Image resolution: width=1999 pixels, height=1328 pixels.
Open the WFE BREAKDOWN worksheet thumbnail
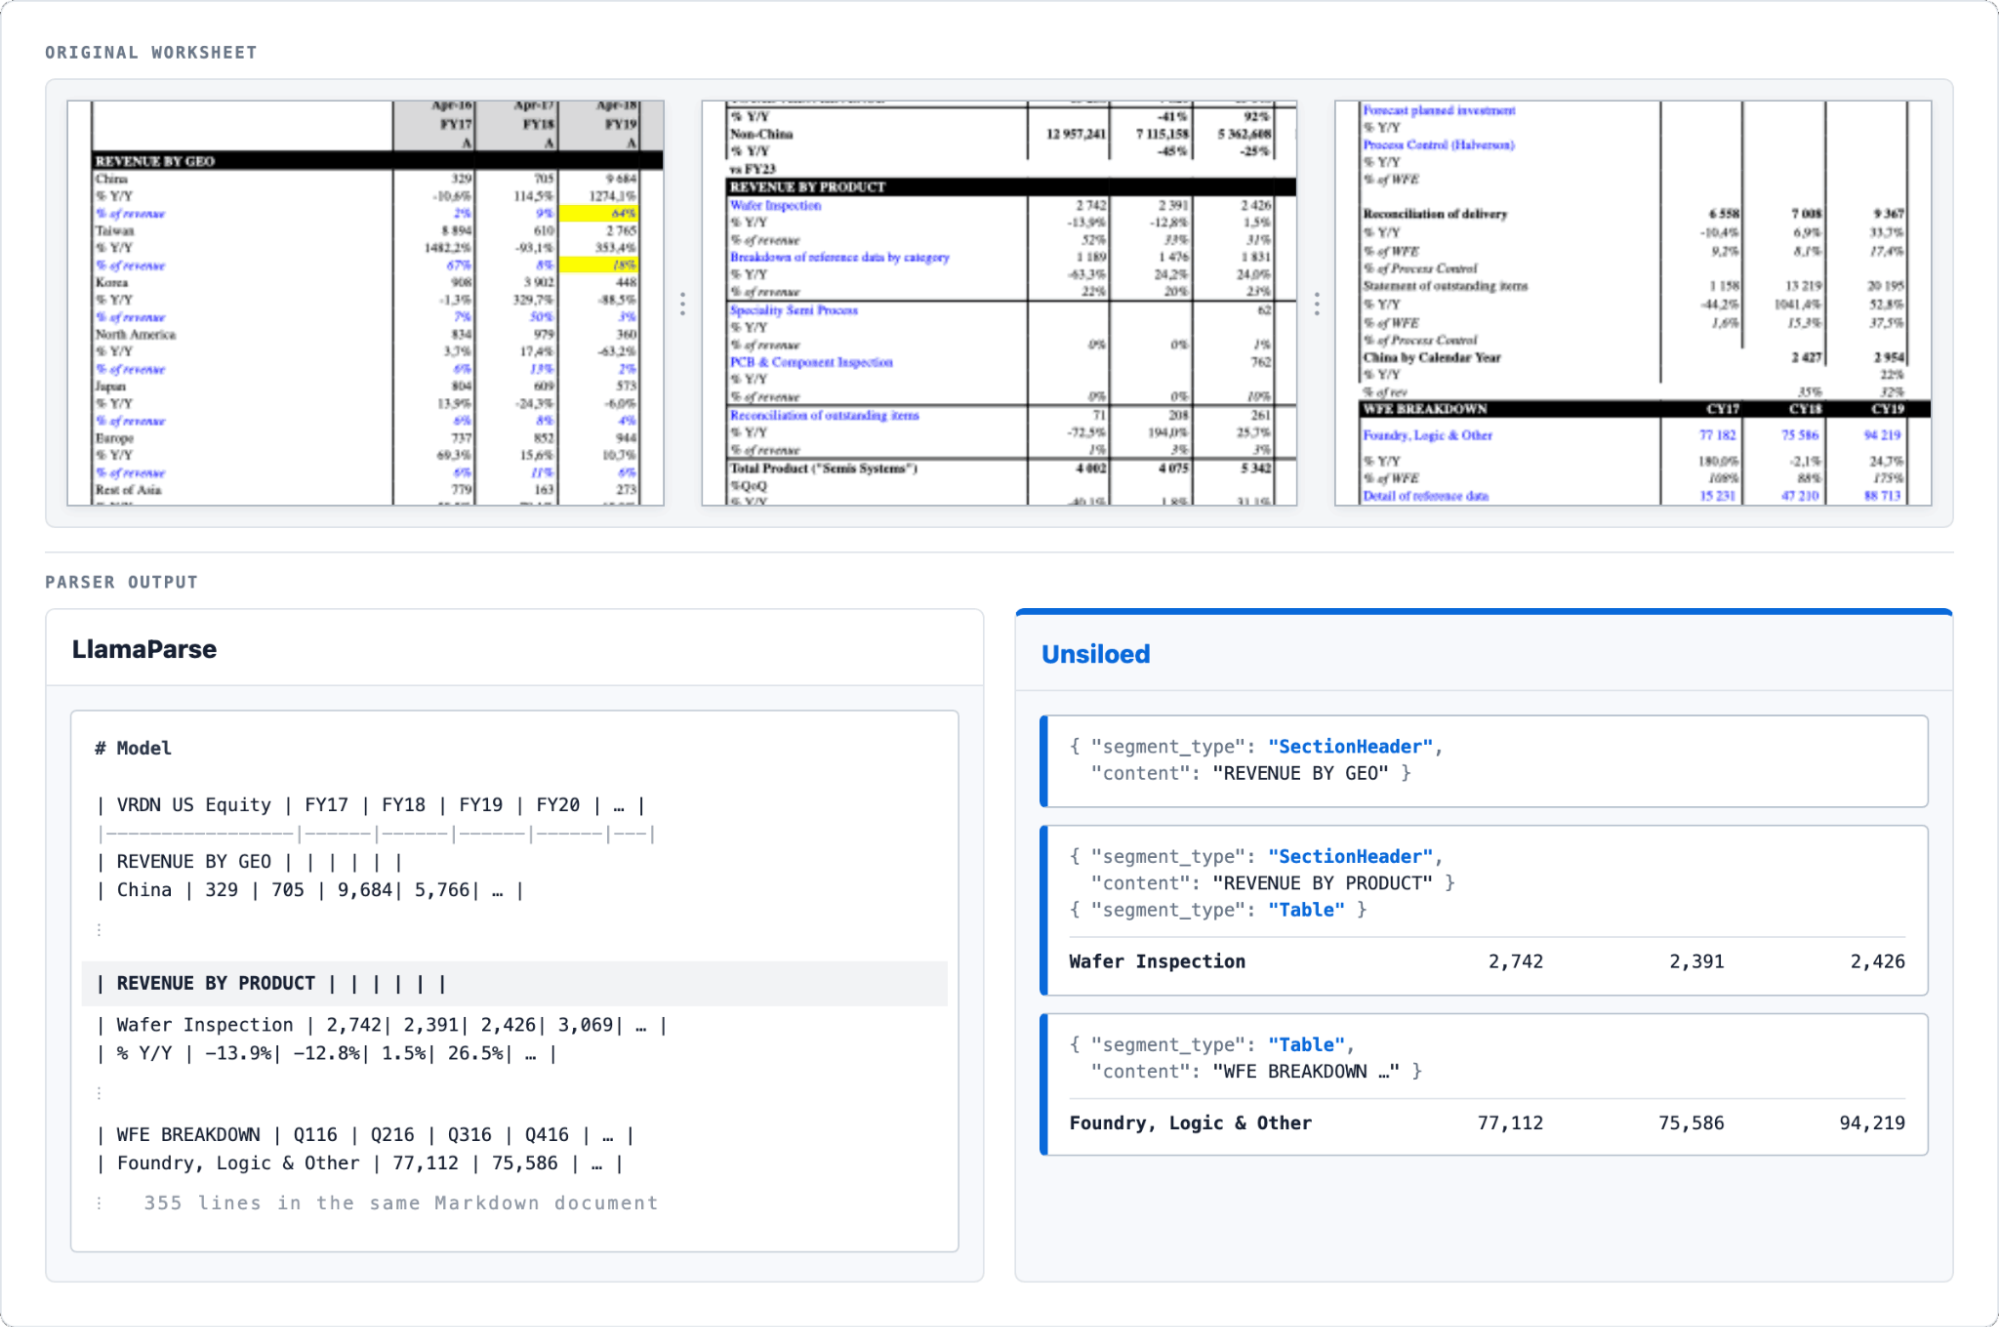click(1633, 303)
